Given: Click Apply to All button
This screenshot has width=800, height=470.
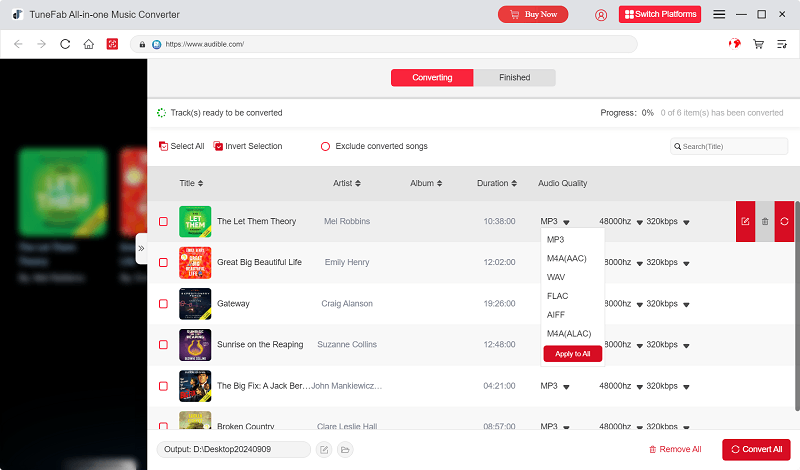Looking at the screenshot, I should click(572, 354).
